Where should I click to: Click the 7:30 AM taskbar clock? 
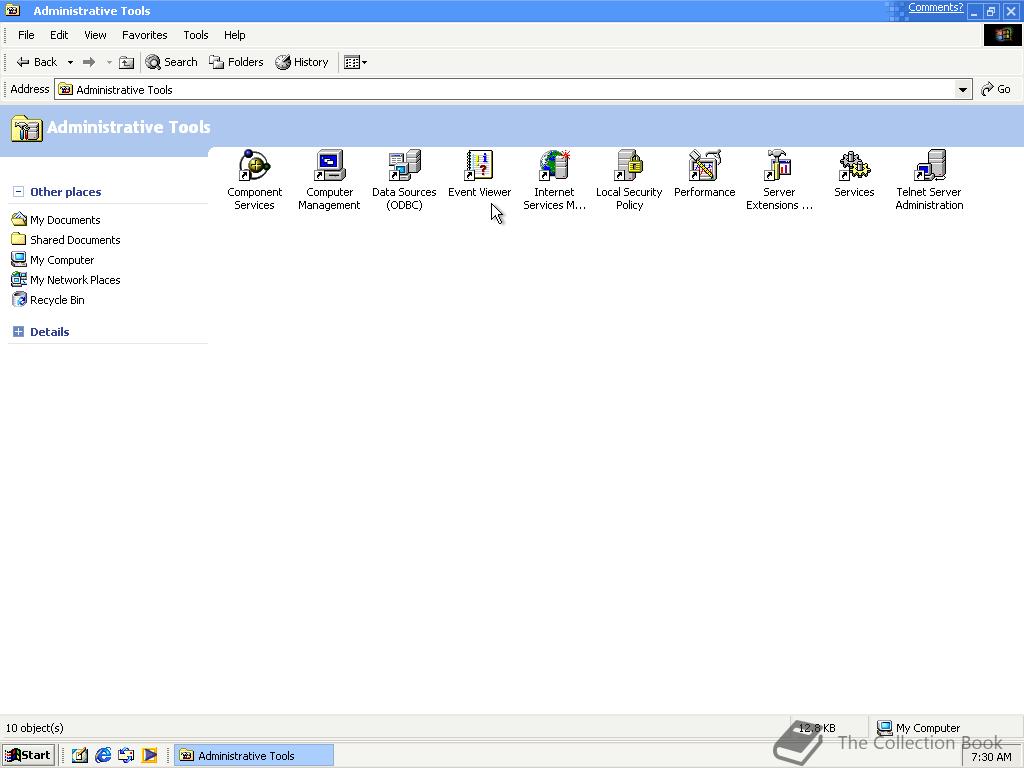pyautogui.click(x=991, y=757)
